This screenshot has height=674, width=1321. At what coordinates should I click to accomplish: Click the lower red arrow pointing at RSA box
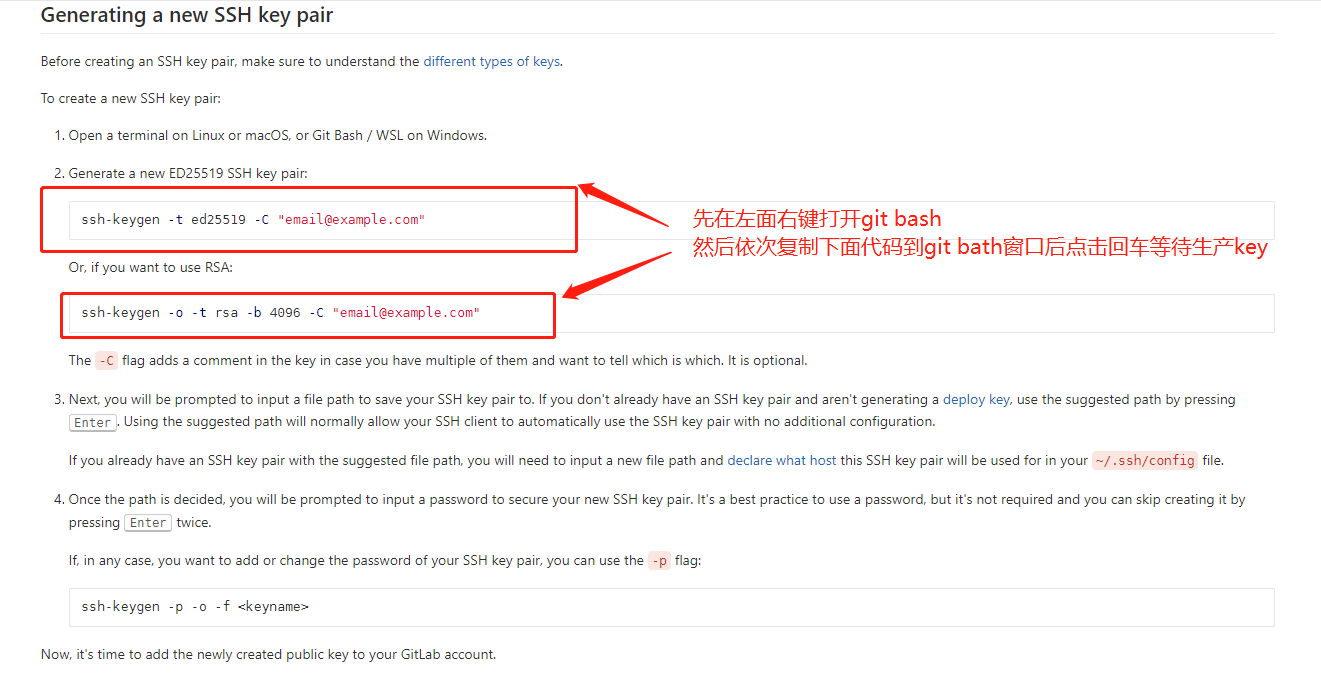click(615, 273)
